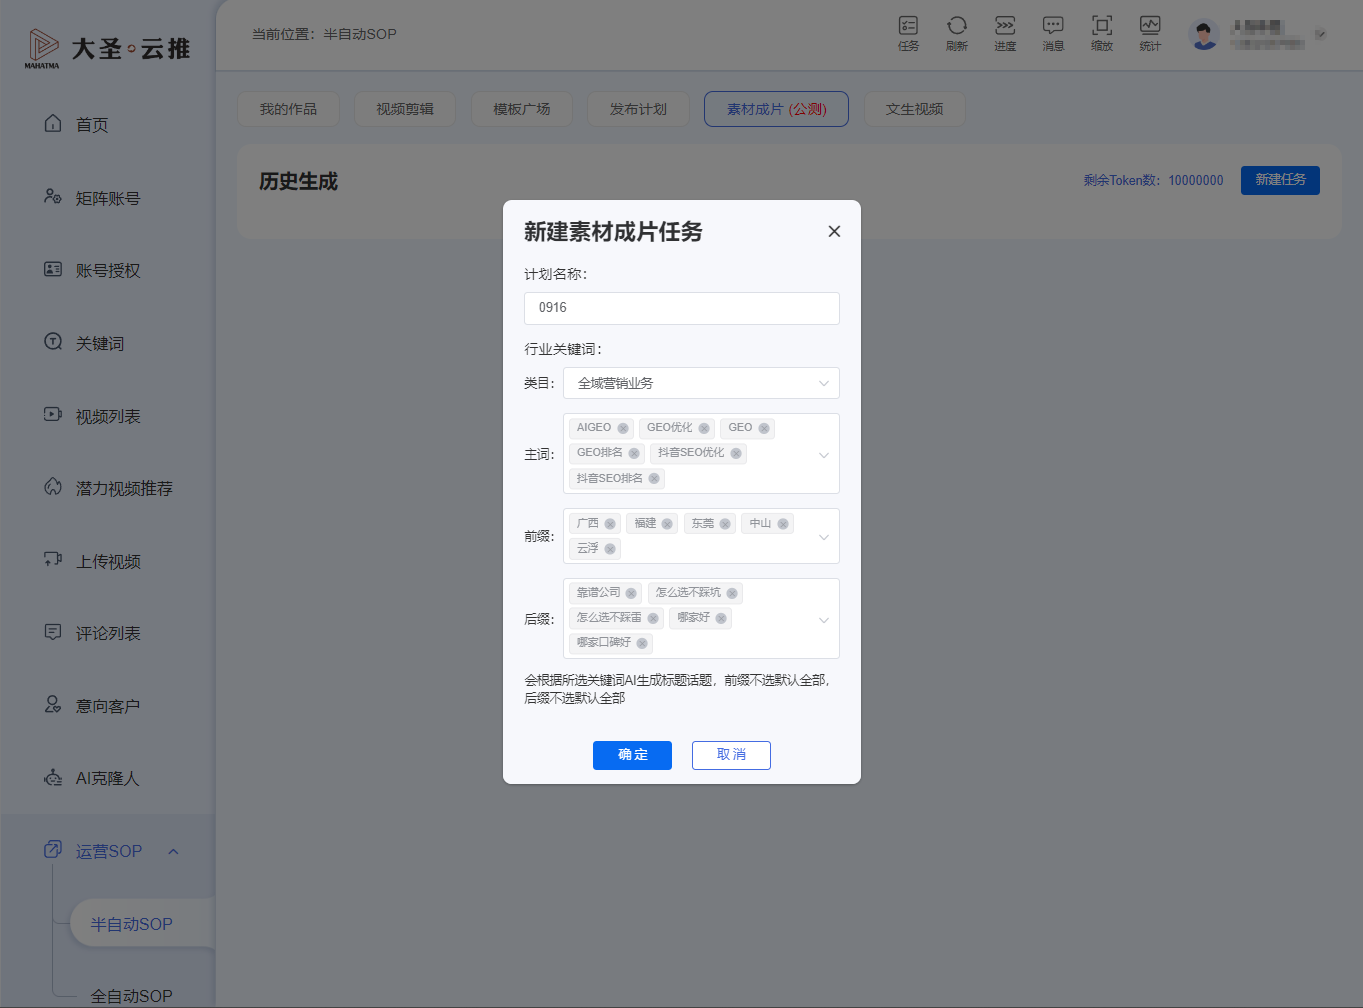
Task: Remove the 哪家口碑好 suffix tag
Action: pos(642,643)
